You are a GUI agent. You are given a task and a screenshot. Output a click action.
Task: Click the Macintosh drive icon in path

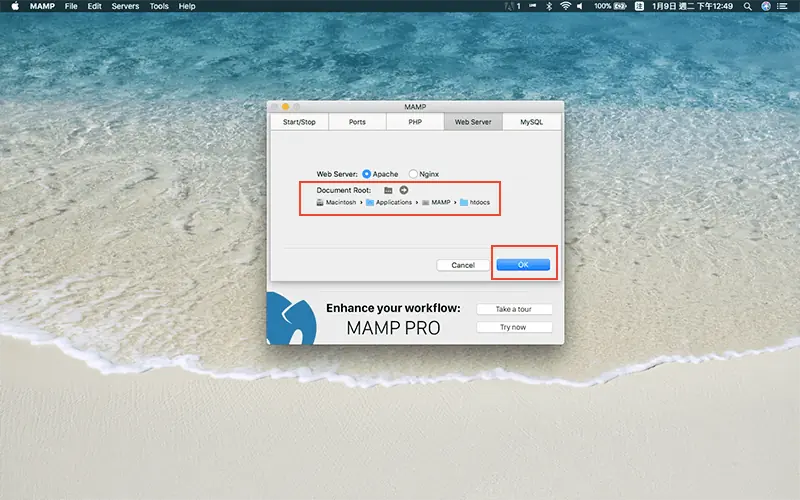click(320, 203)
